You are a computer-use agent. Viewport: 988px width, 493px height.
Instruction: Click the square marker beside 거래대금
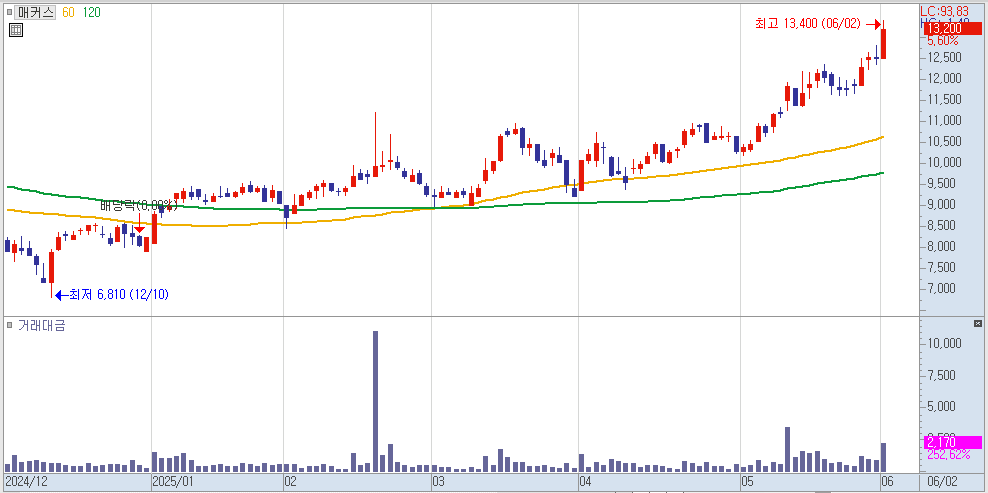click(9, 325)
